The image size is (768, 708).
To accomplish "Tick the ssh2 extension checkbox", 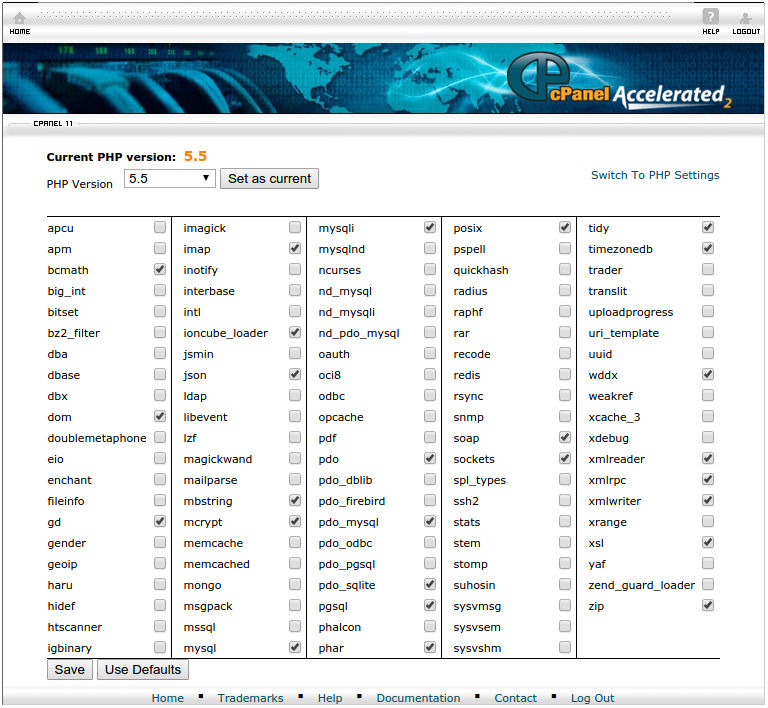I will [x=565, y=500].
